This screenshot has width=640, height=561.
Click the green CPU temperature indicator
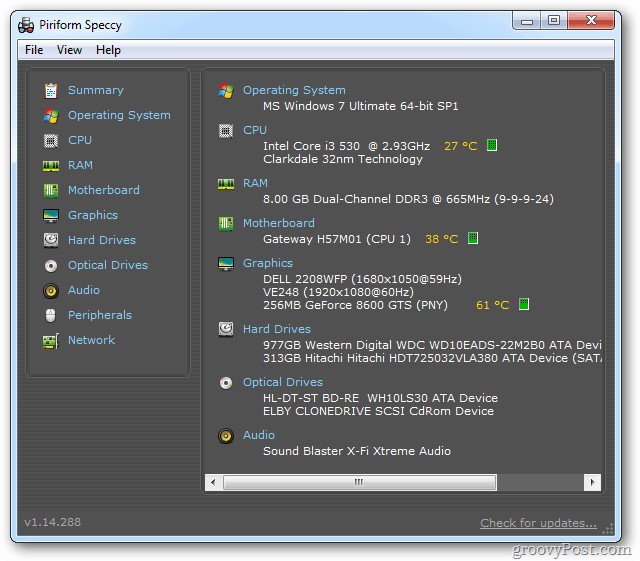tap(492, 145)
